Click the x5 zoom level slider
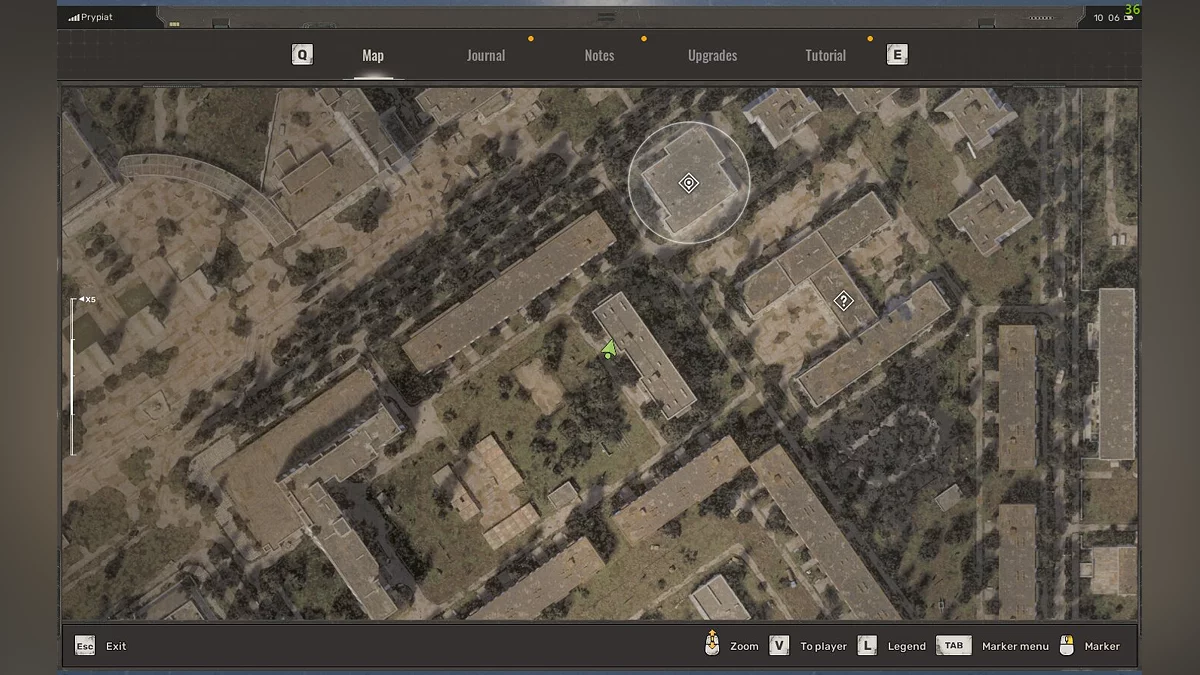 tap(73, 375)
